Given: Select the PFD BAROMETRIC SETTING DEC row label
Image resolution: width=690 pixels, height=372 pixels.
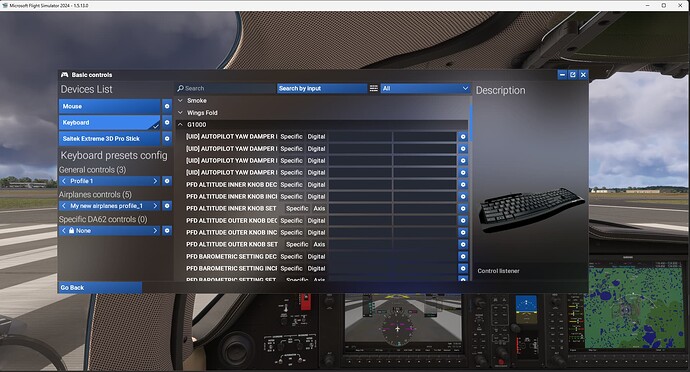Looking at the screenshot, I should click(x=231, y=256).
